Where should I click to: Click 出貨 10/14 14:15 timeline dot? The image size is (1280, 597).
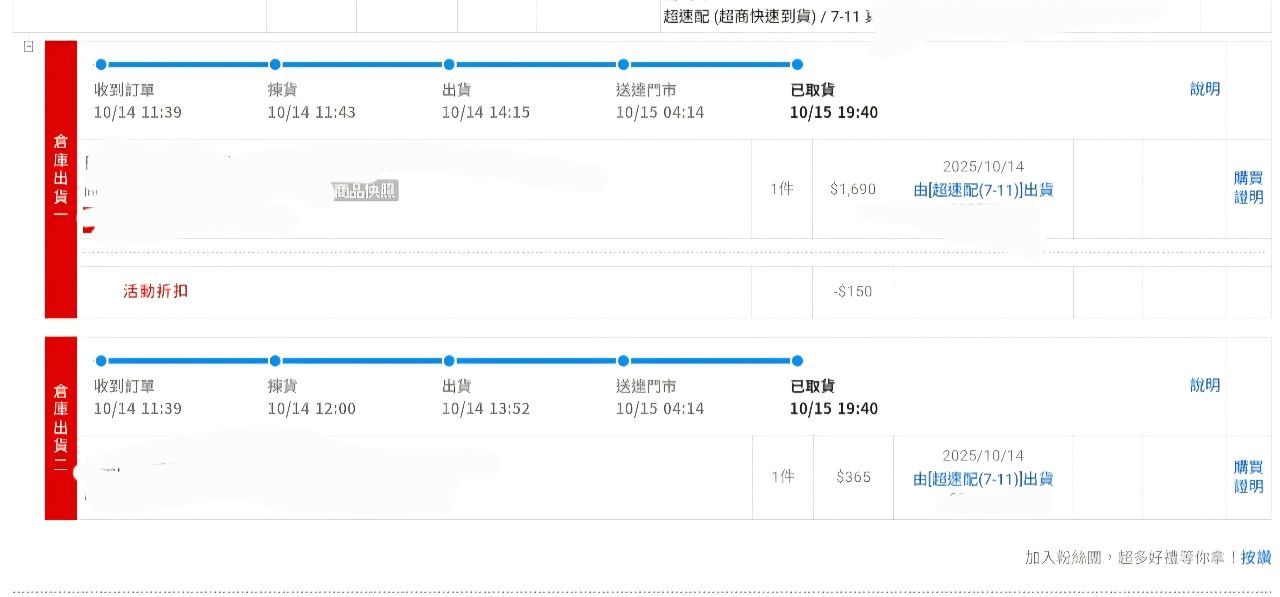pos(449,65)
